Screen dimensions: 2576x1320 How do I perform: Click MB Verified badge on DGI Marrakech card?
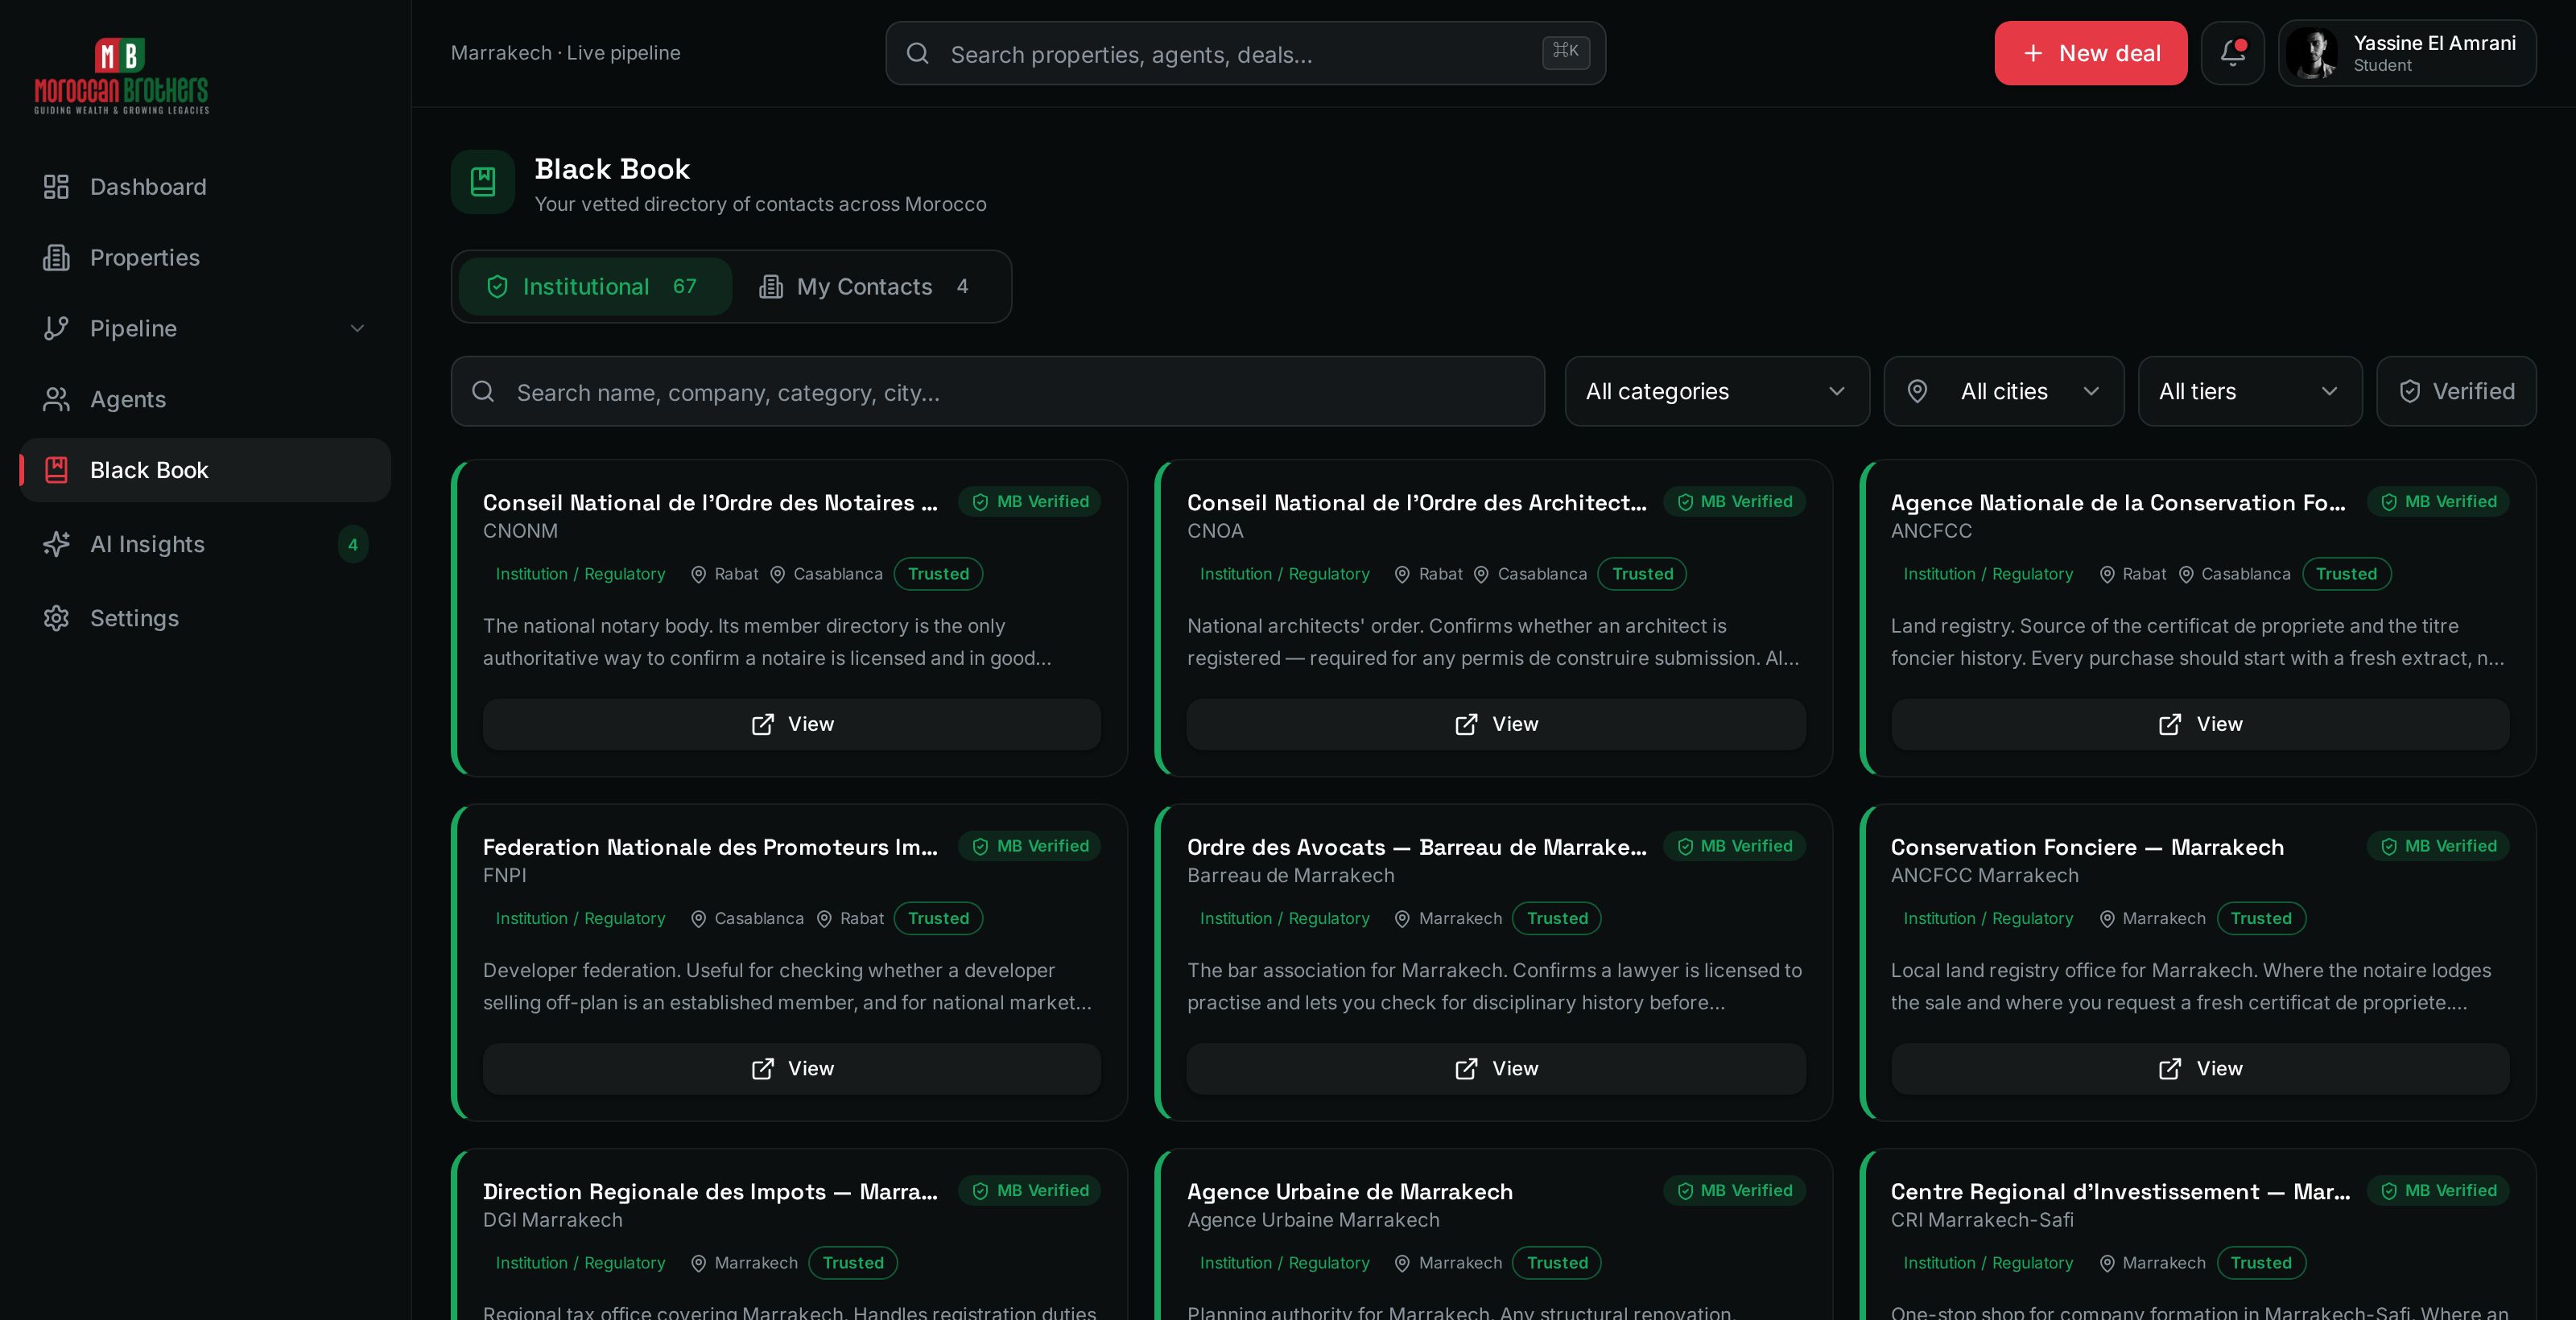(x=1030, y=1191)
